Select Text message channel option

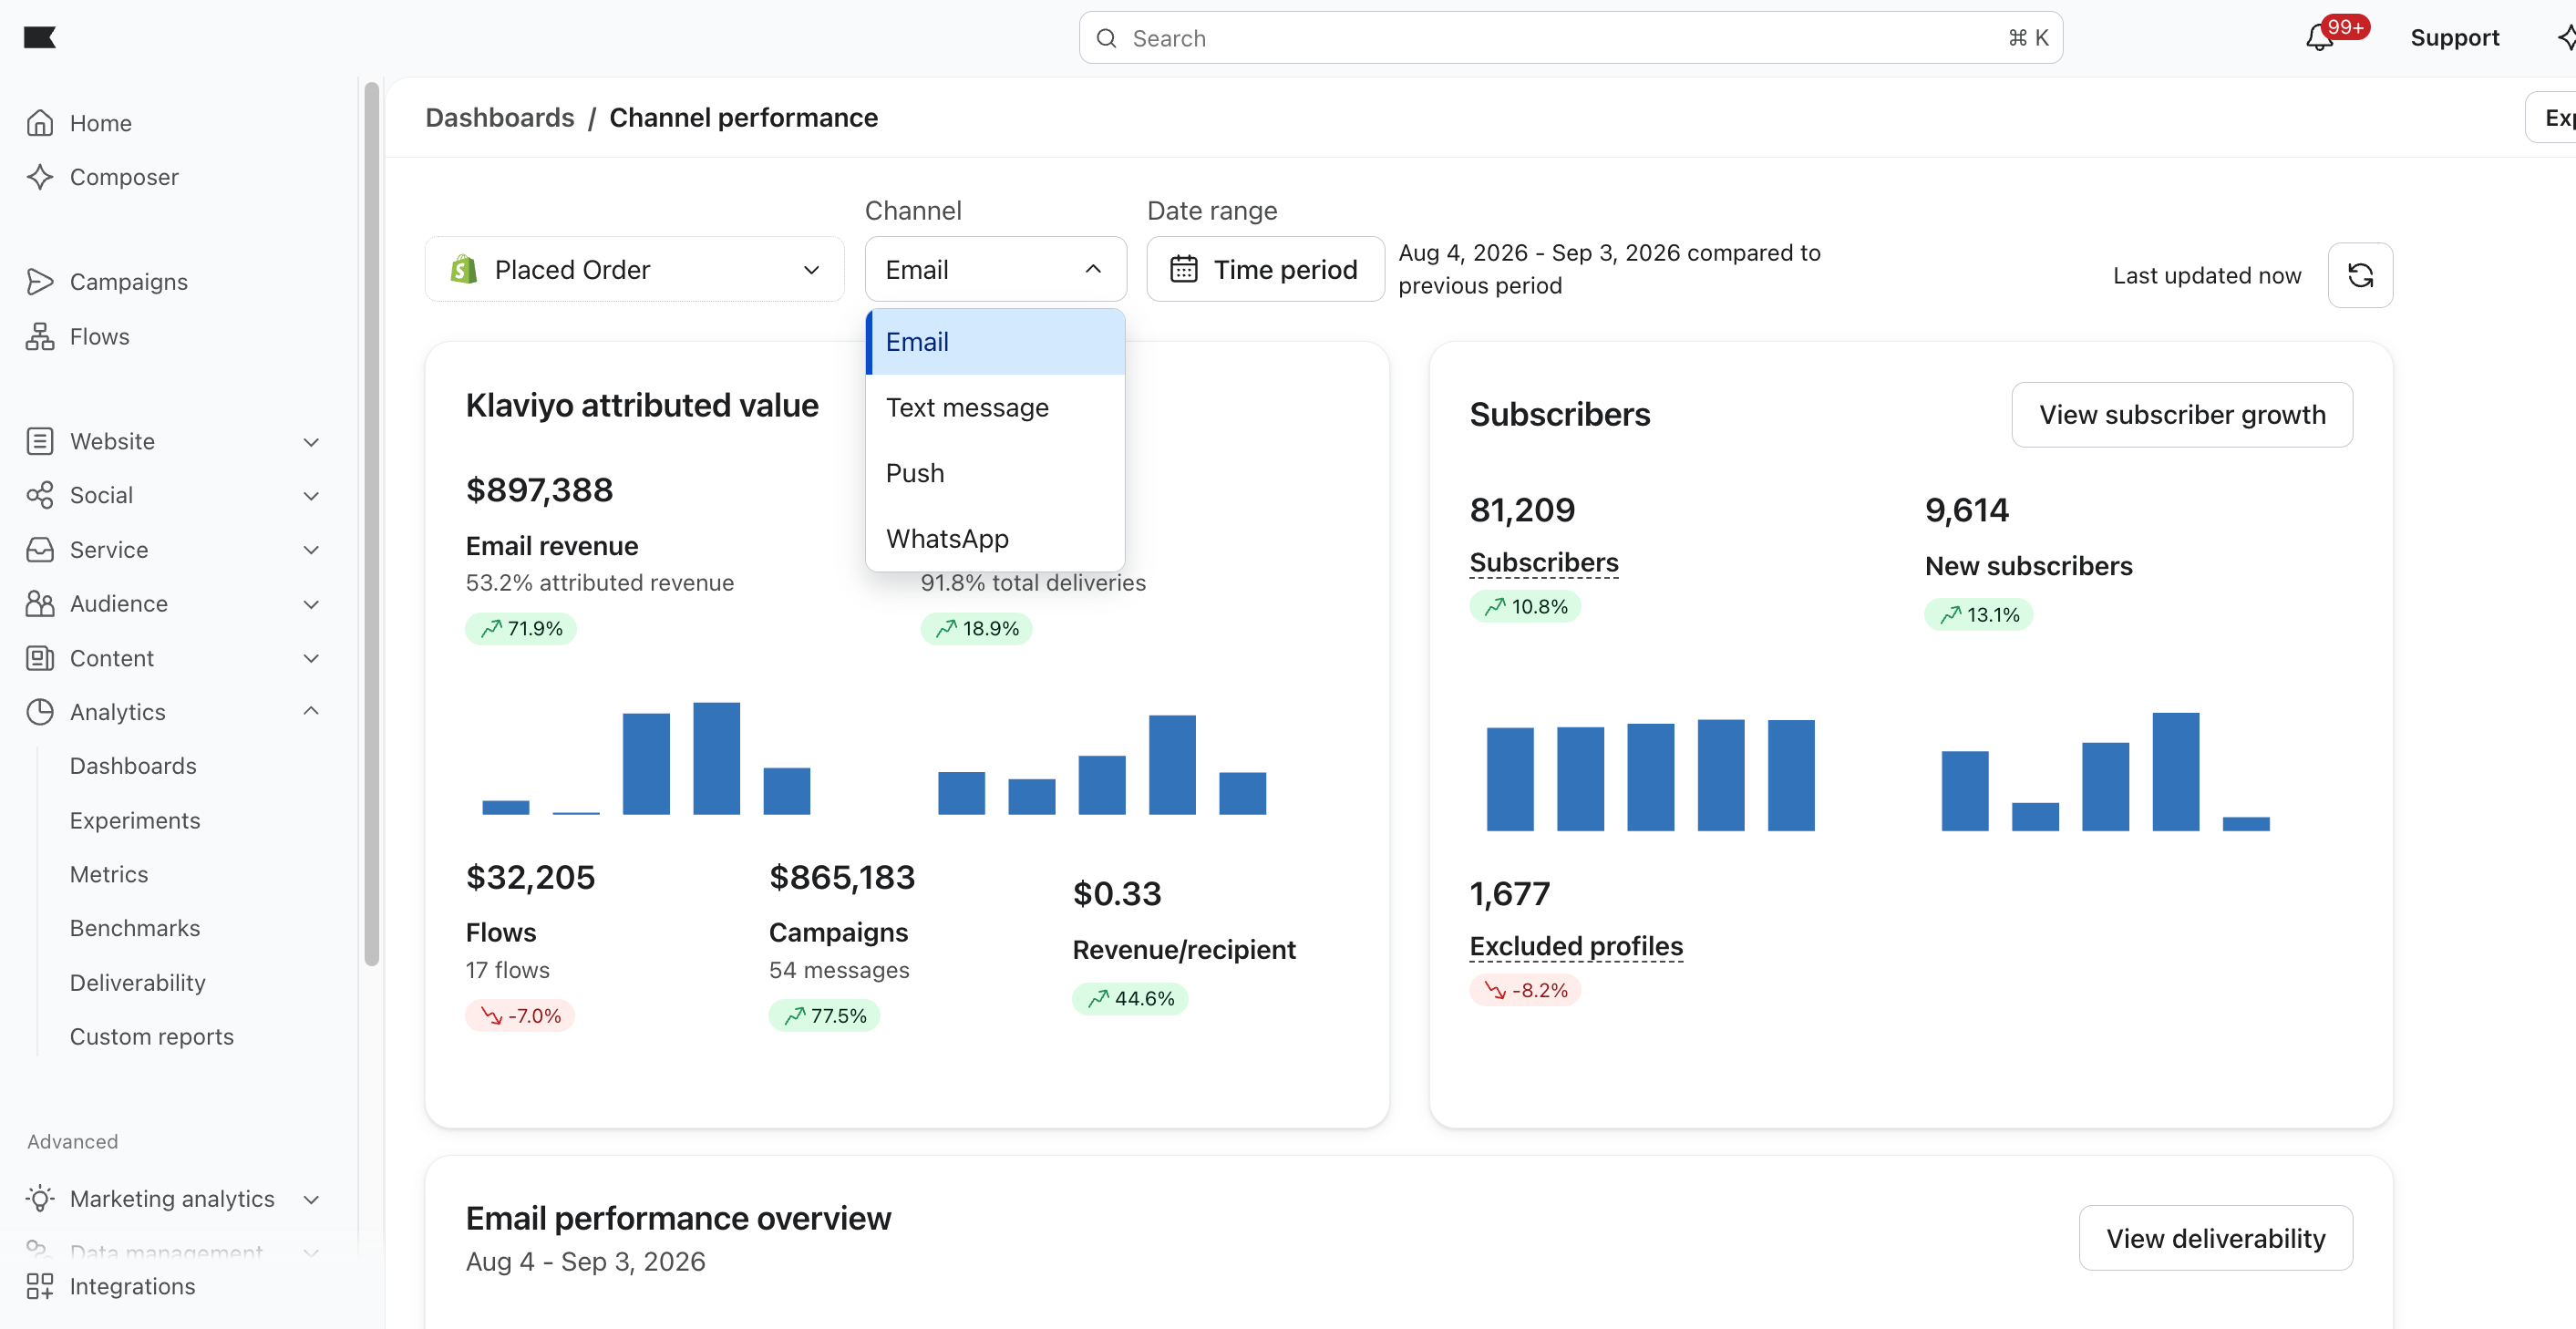coord(995,408)
